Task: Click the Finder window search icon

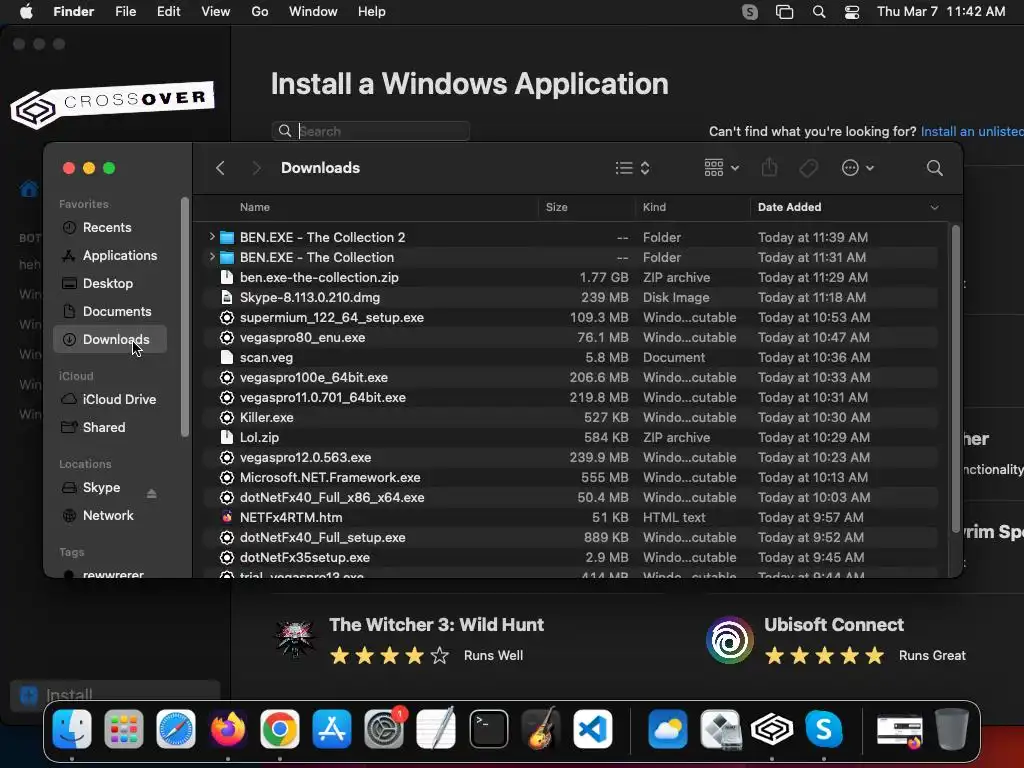Action: pyautogui.click(x=935, y=168)
